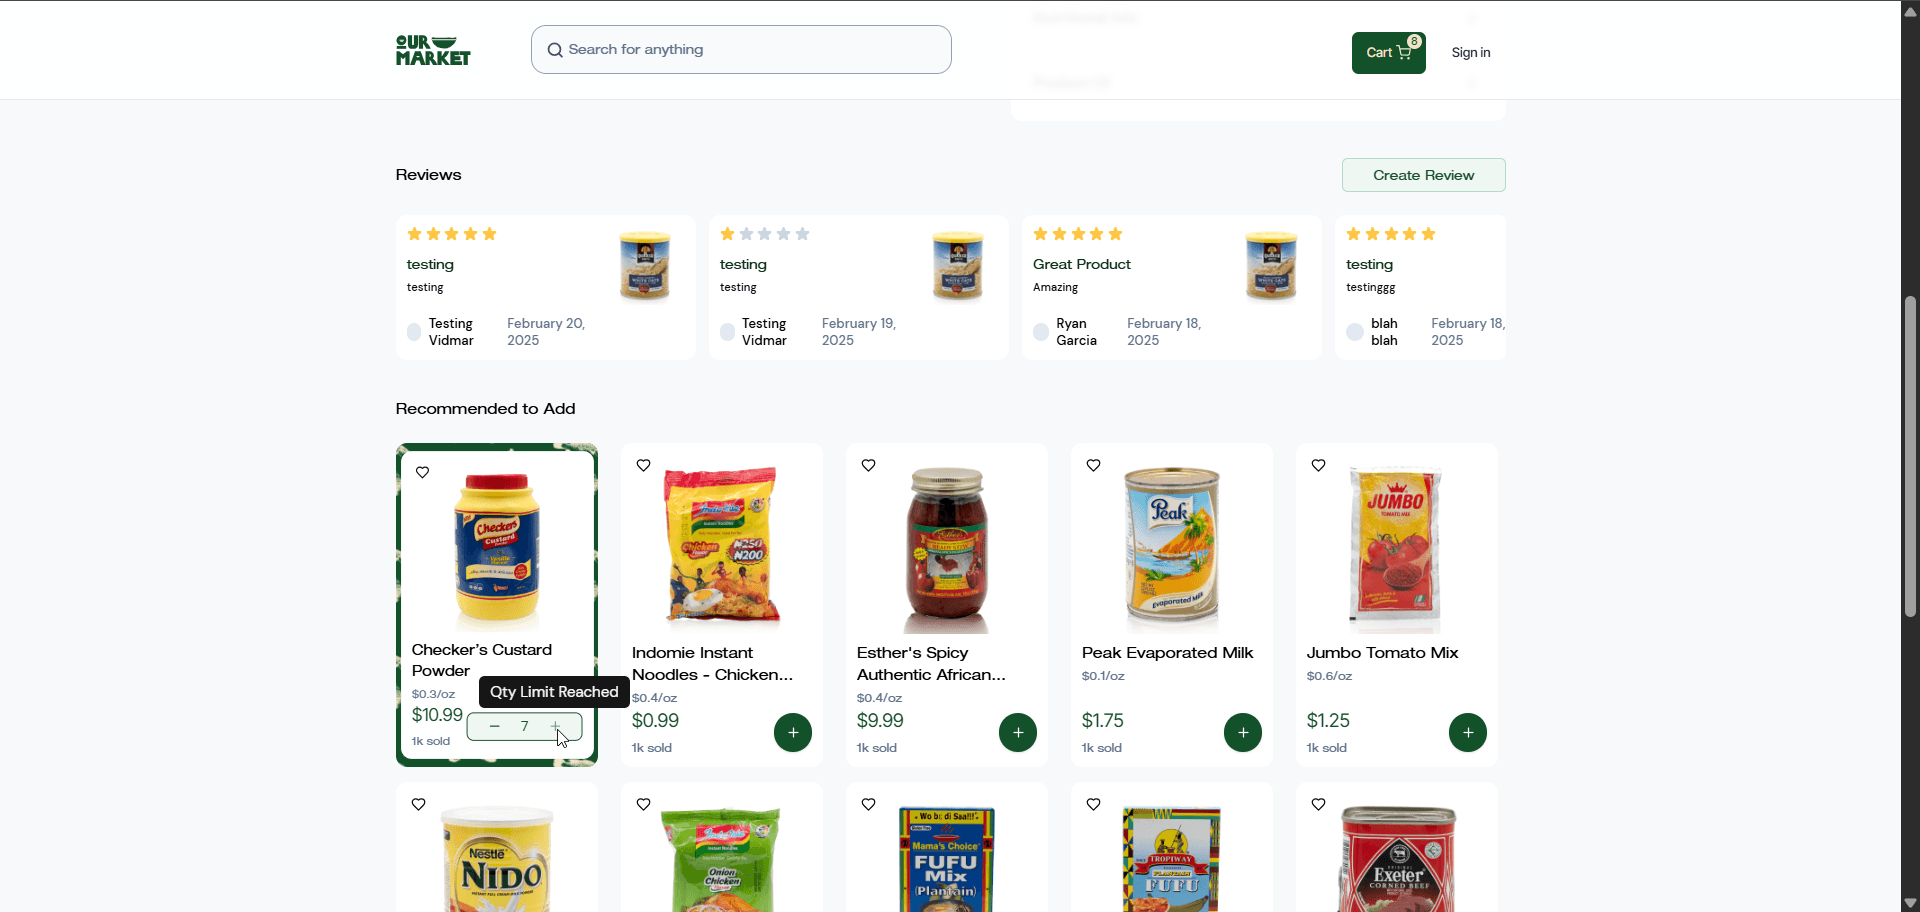Screen dimensions: 1920x912
Task: Add Indomie Instant Noodles to cart
Action: (793, 732)
